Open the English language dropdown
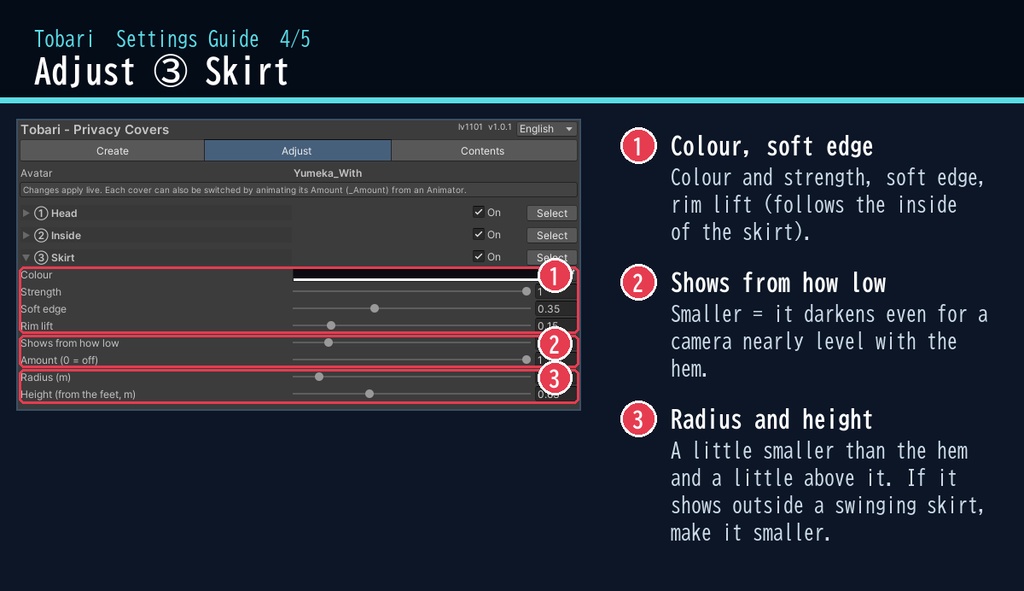The image size is (1024, 591). tap(546, 129)
